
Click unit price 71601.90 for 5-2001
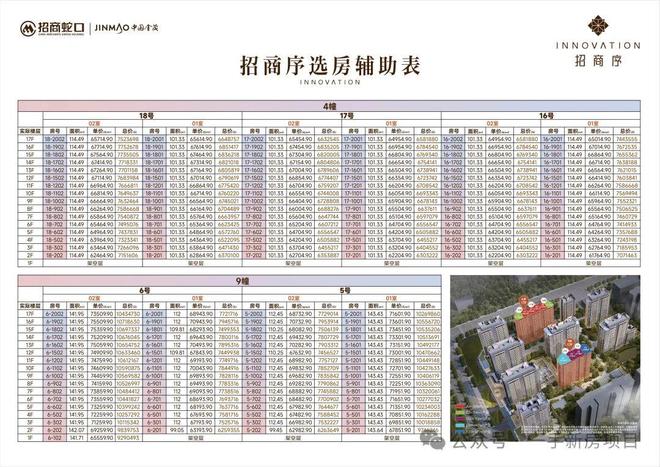click(400, 314)
